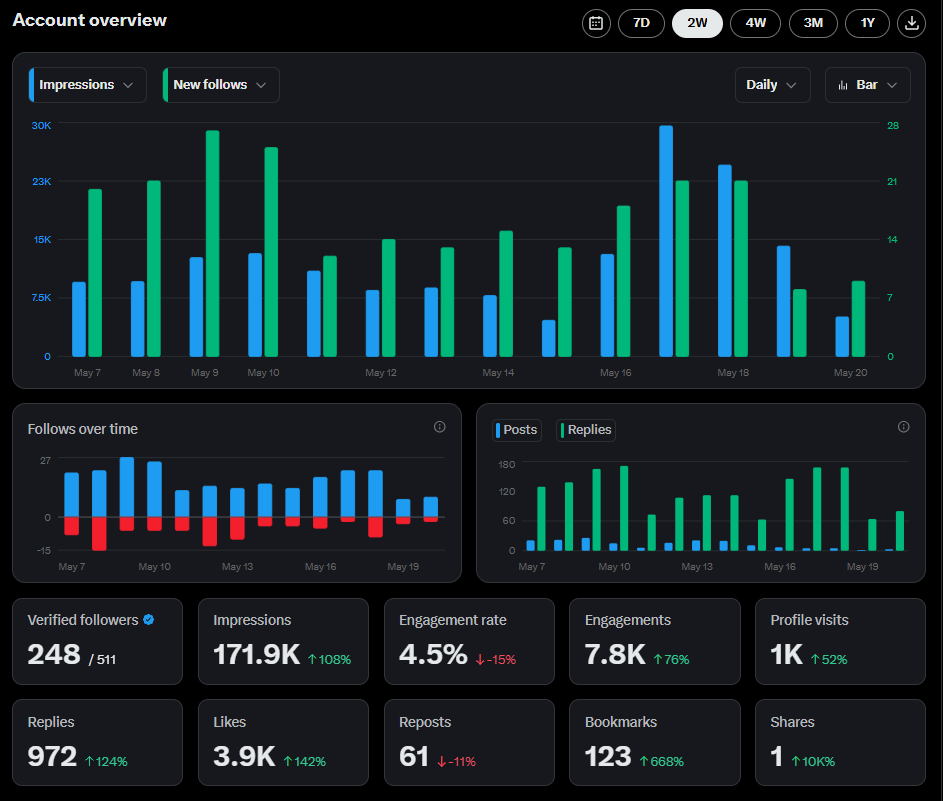
Task: Open the Daily granularity dropdown
Action: pos(773,85)
